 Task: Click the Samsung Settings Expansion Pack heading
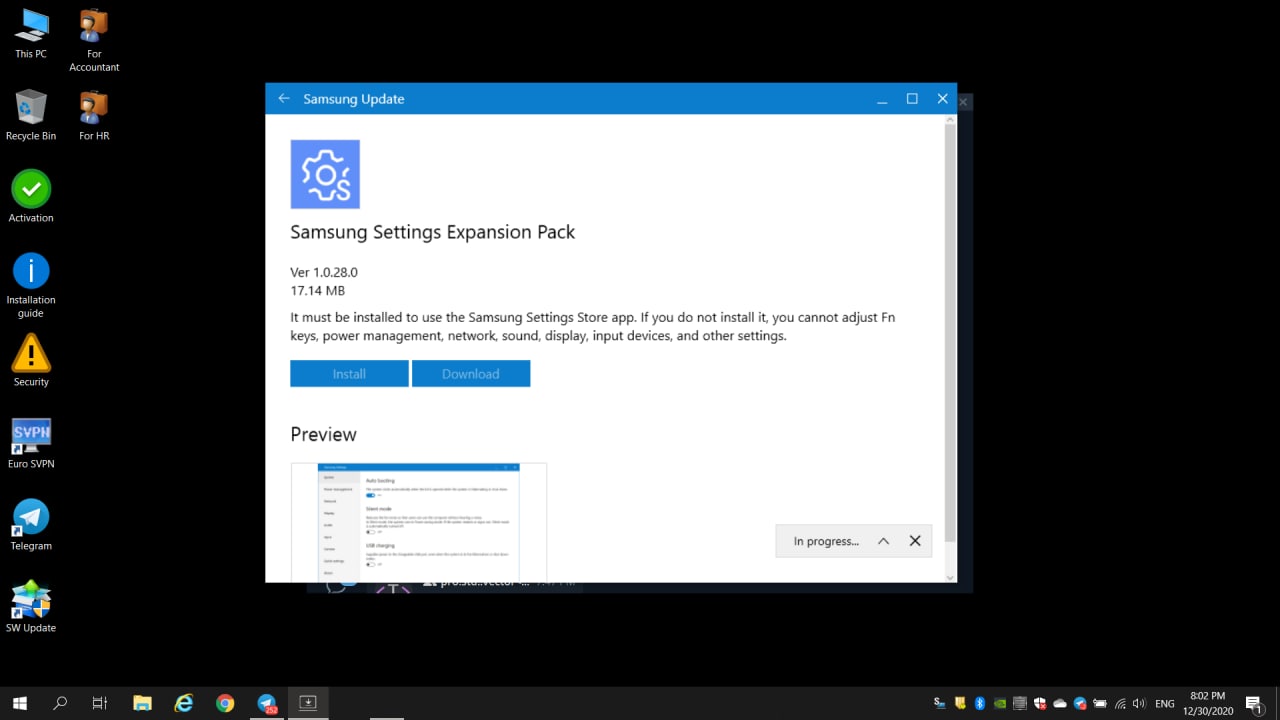point(432,232)
